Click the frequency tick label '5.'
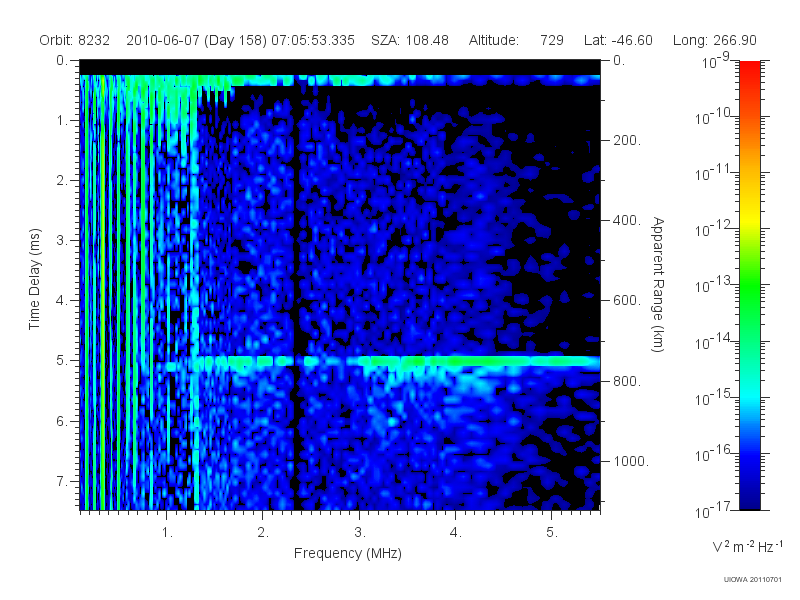This screenshot has height=600, width=800. [x=552, y=532]
